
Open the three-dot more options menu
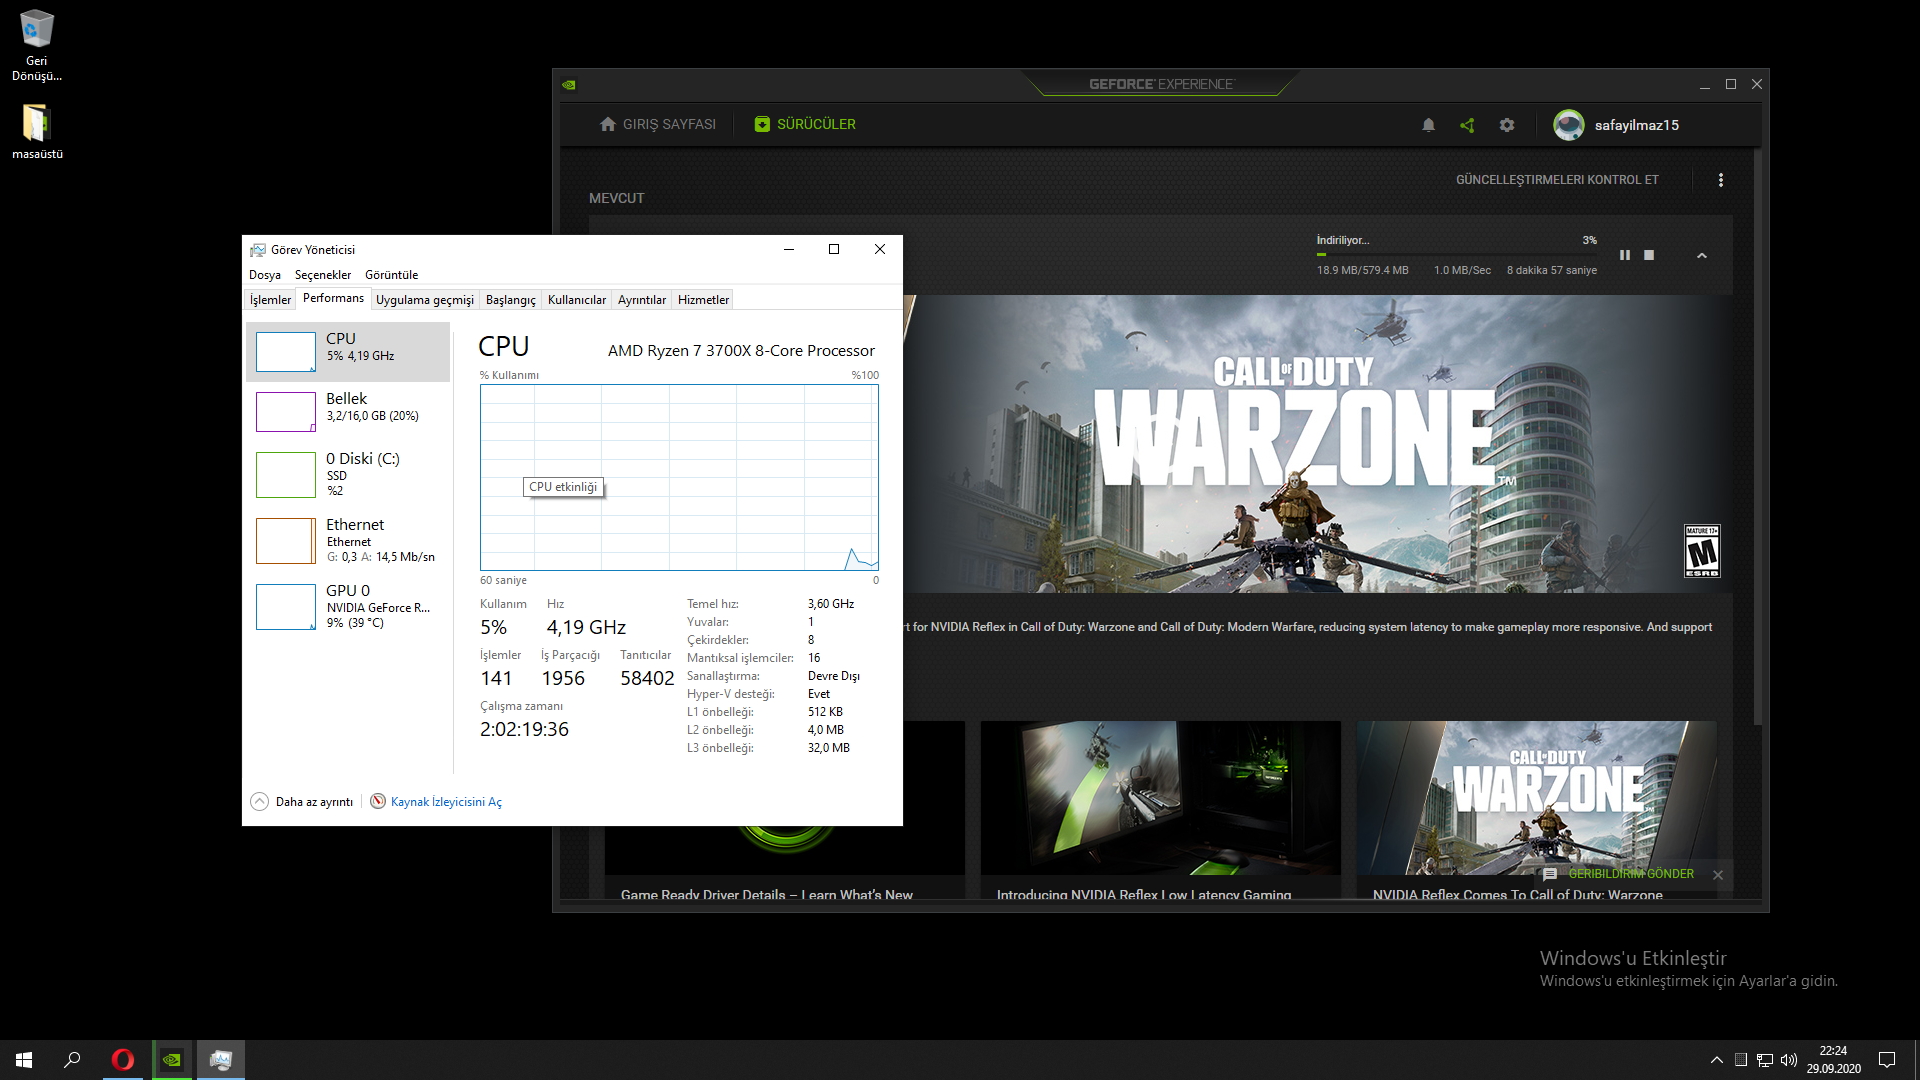[x=1720, y=180]
